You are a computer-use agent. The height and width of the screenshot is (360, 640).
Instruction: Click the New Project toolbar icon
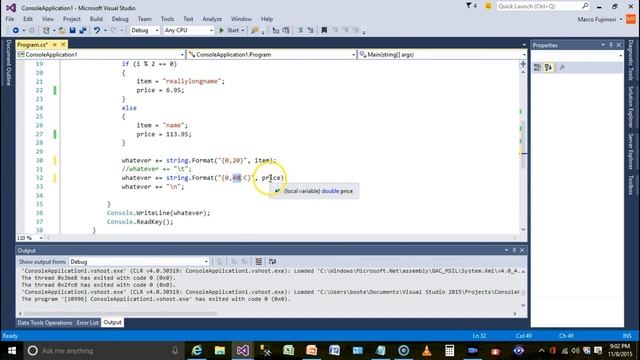click(46, 30)
